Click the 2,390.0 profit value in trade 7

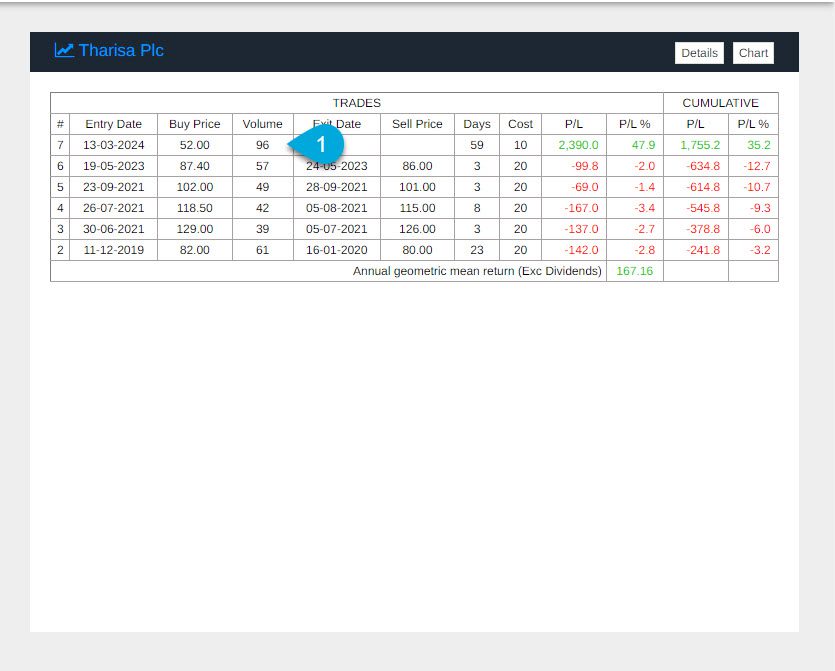click(x=578, y=145)
